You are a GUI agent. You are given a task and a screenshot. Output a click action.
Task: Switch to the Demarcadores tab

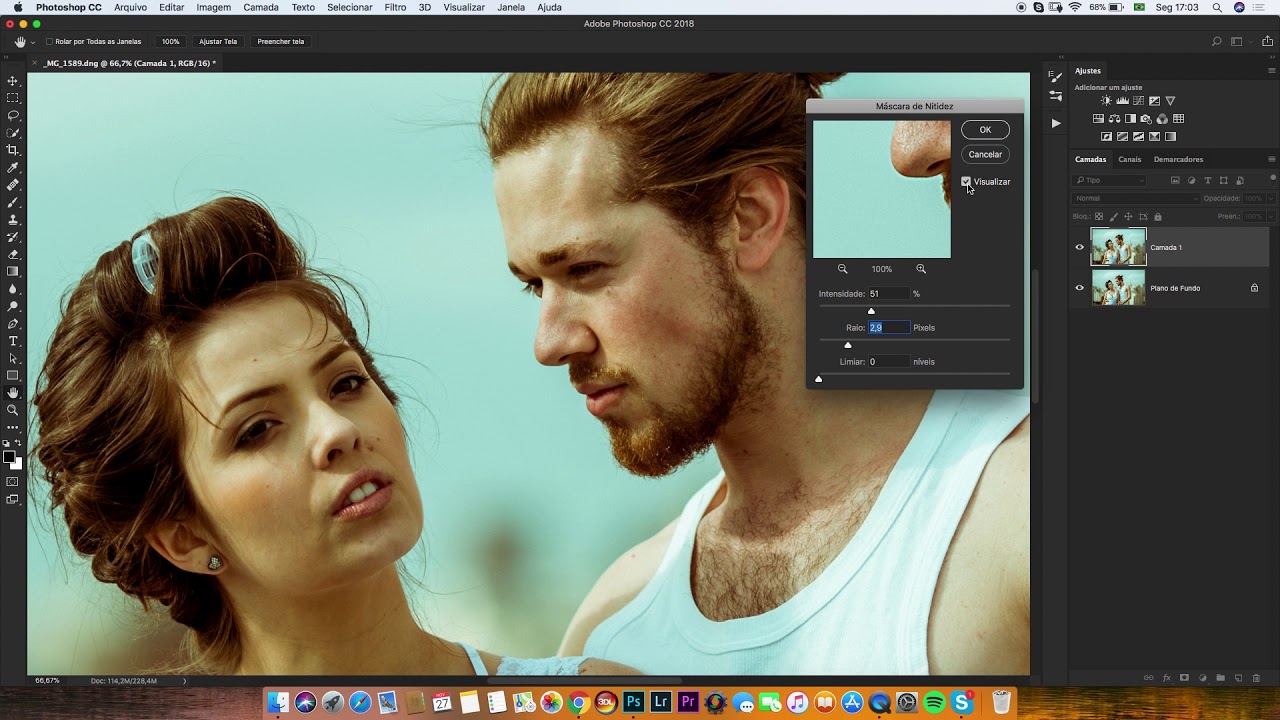(1178, 159)
